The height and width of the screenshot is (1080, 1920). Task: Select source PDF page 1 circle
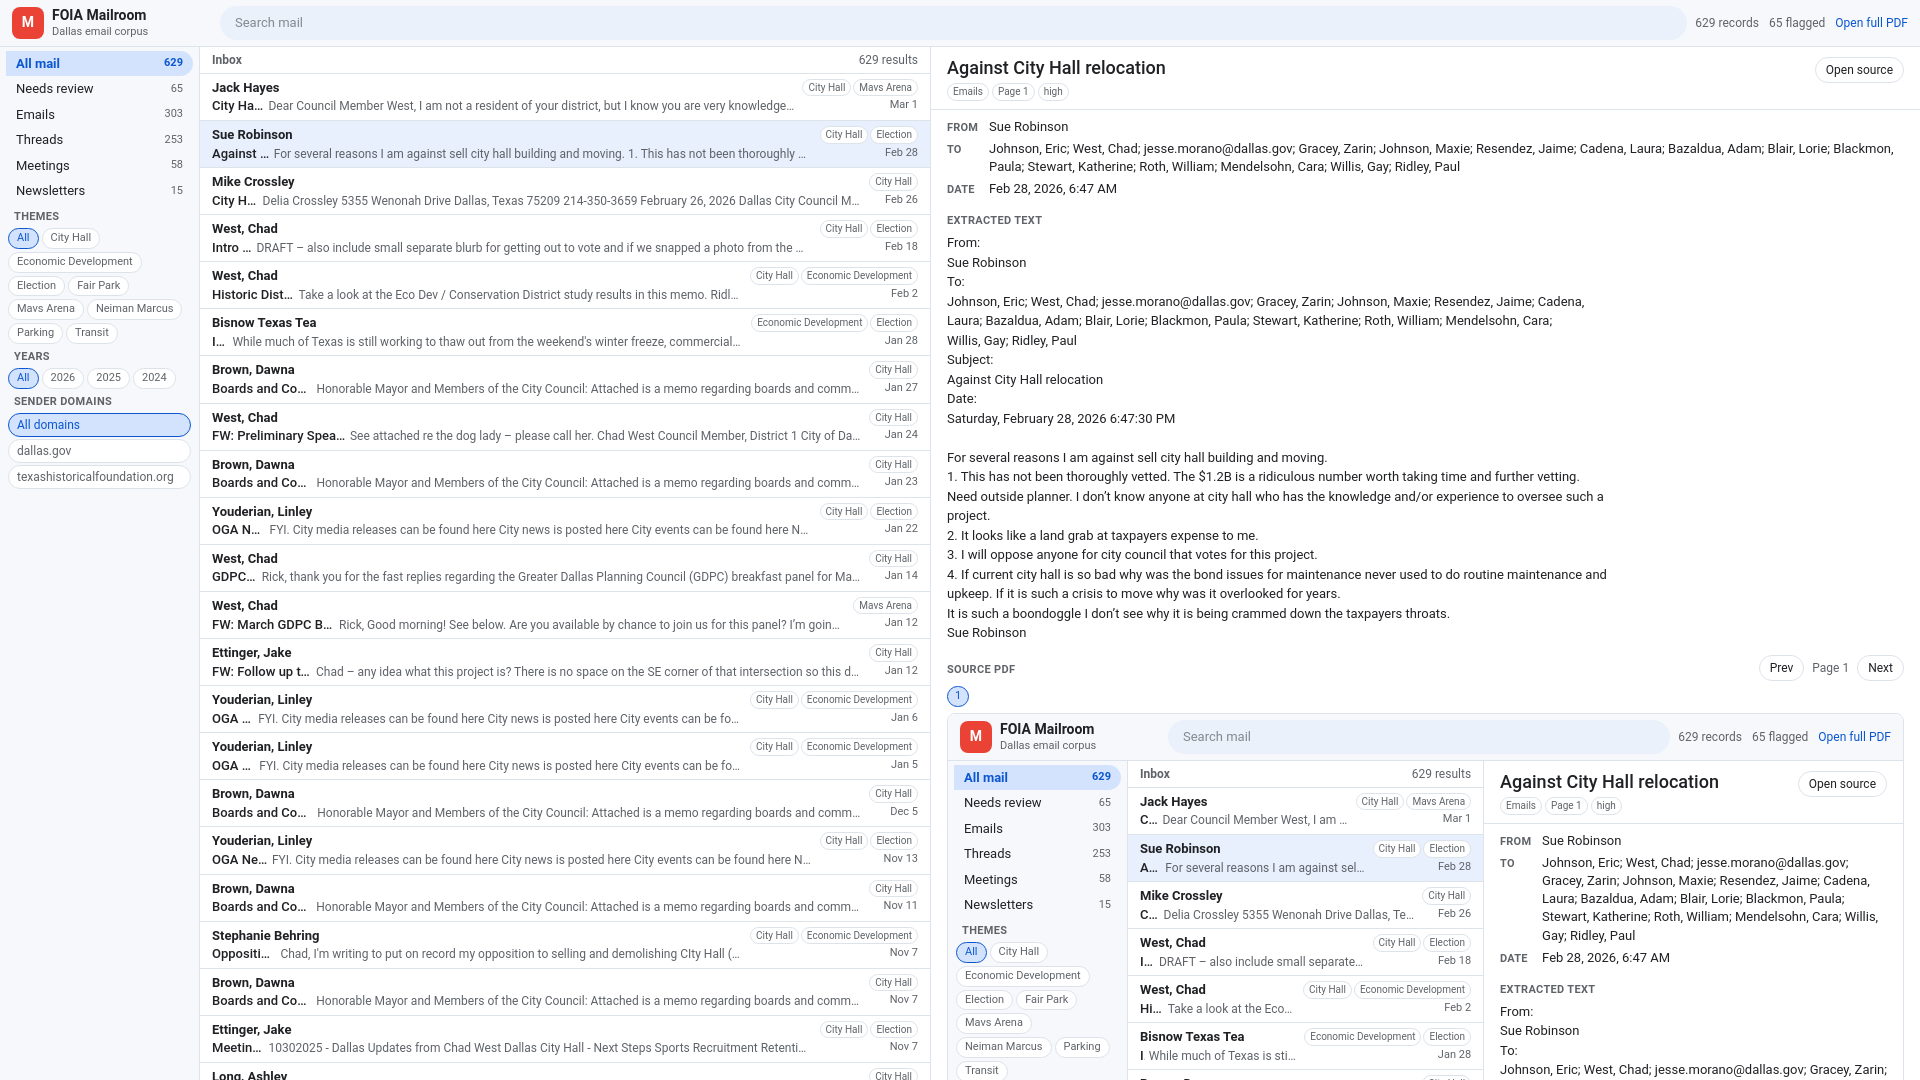[958, 696]
